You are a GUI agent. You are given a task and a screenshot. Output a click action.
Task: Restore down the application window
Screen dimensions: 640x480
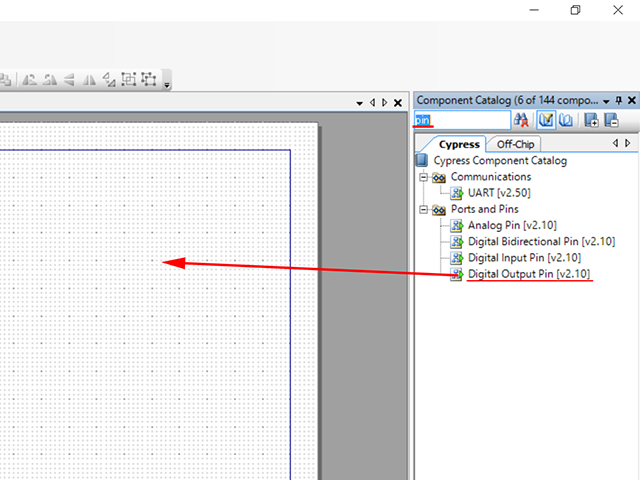pos(576,10)
